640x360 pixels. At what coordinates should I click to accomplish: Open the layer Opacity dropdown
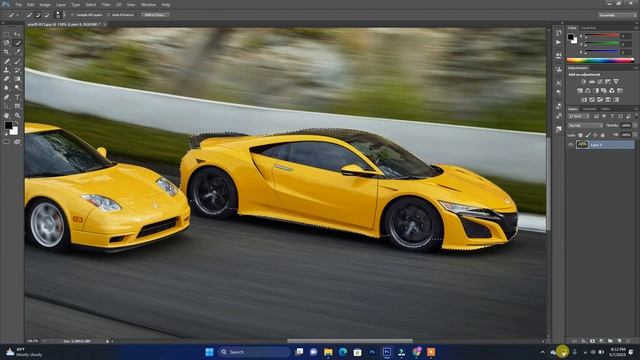point(636,125)
